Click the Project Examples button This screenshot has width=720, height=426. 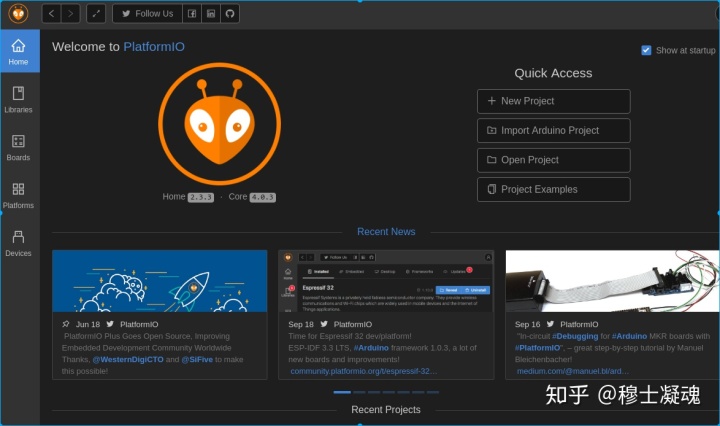pos(554,189)
